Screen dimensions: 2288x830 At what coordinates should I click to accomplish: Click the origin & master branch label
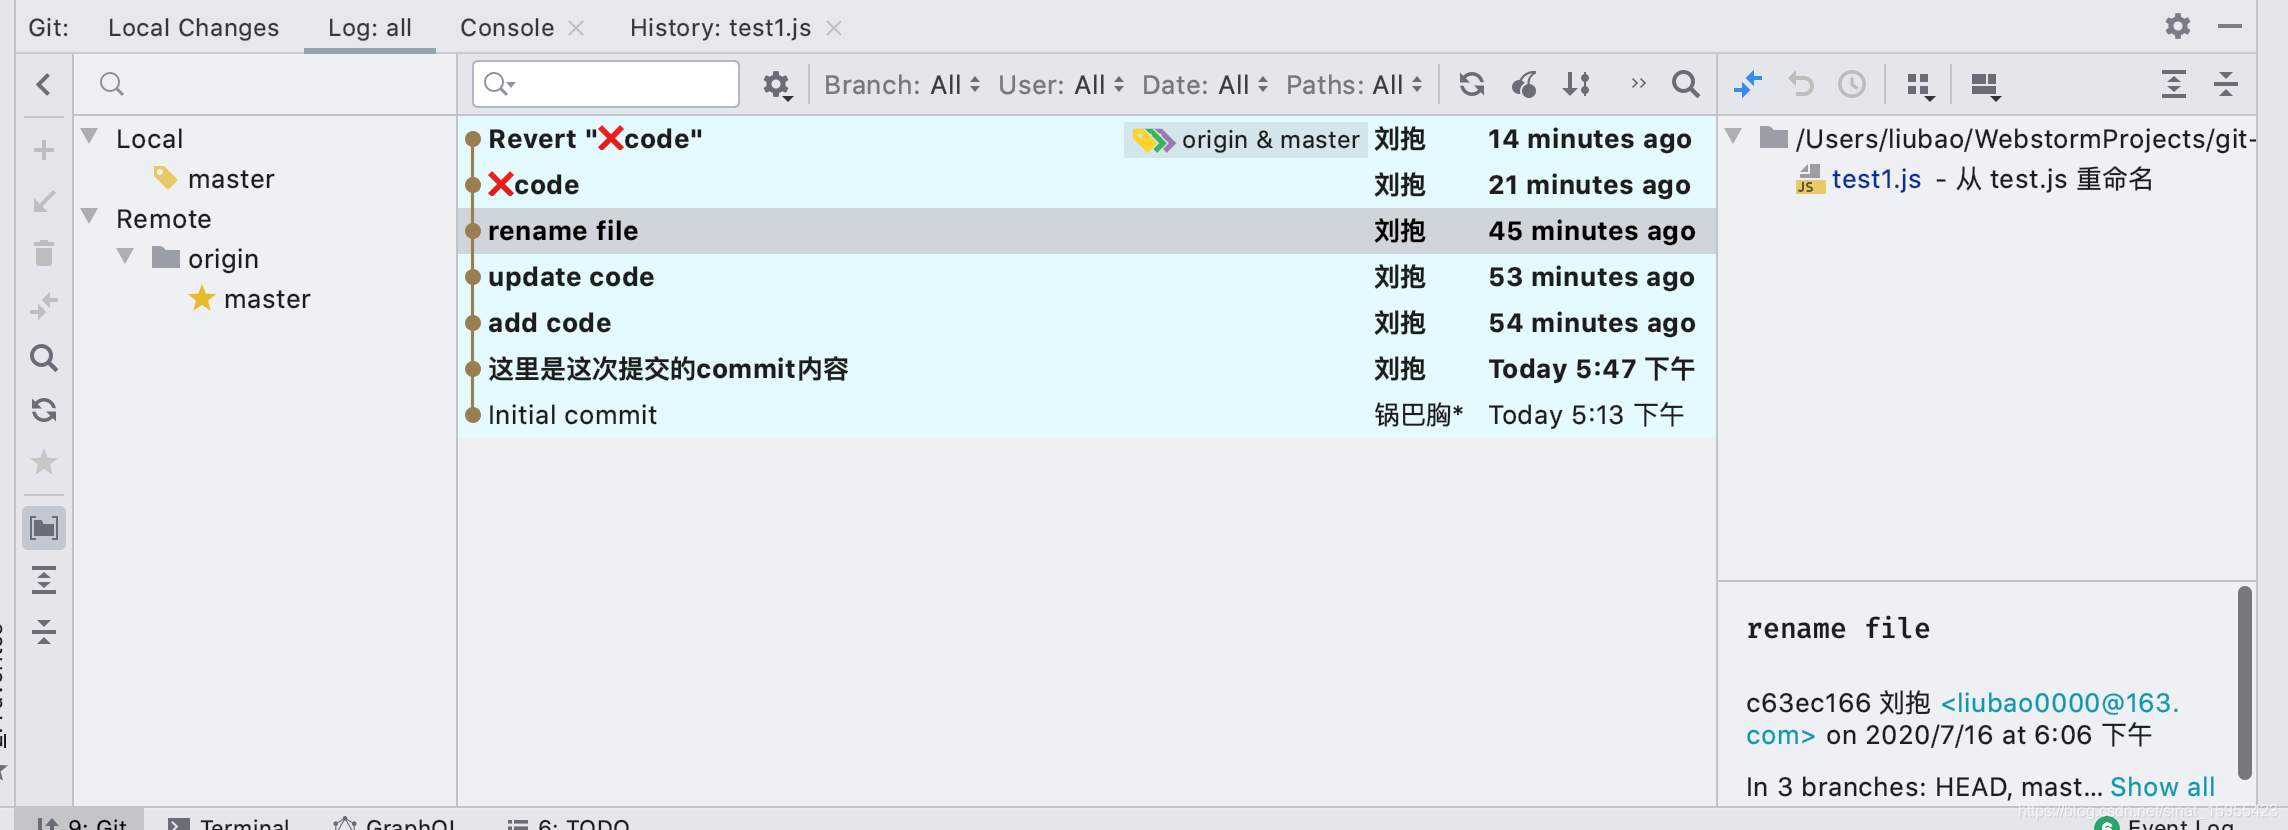(x=1246, y=139)
